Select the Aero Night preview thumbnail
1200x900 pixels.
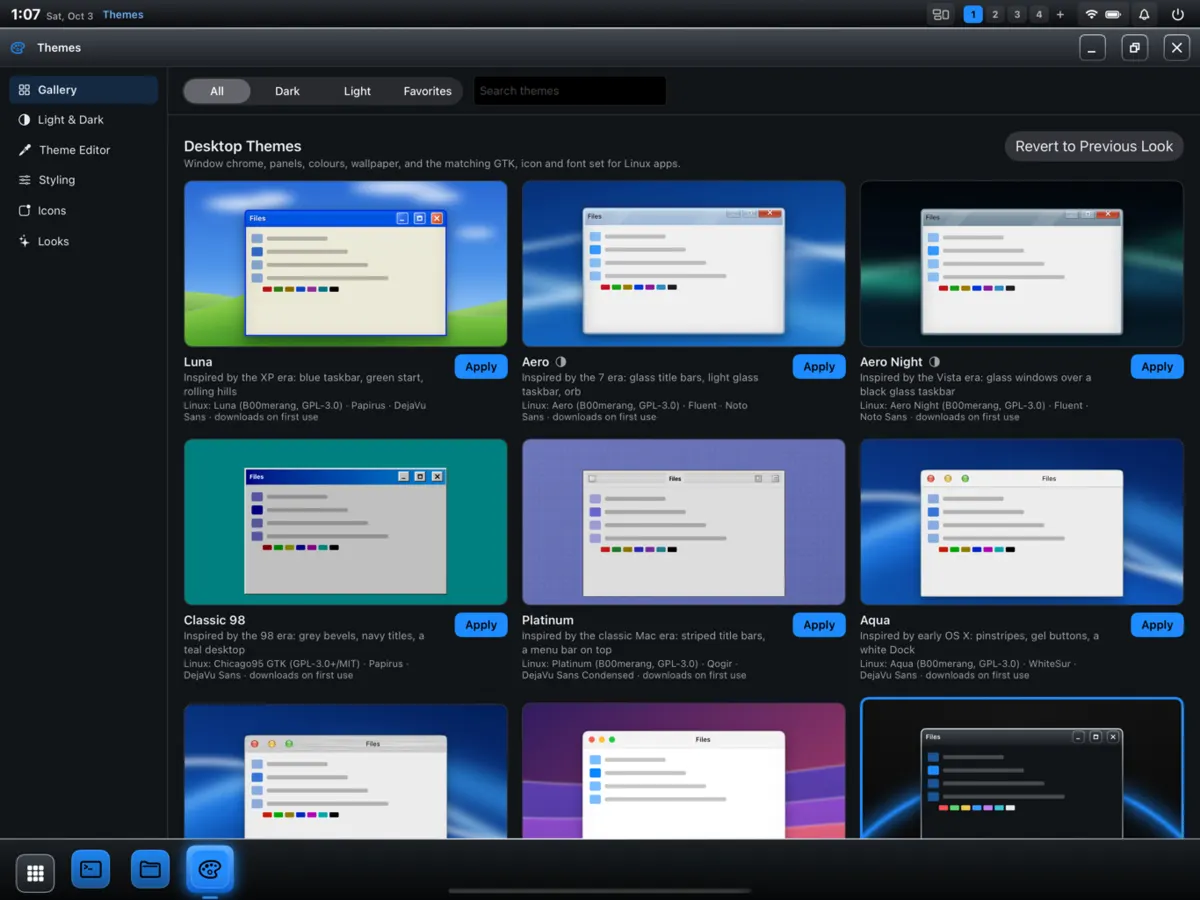pos(1022,264)
